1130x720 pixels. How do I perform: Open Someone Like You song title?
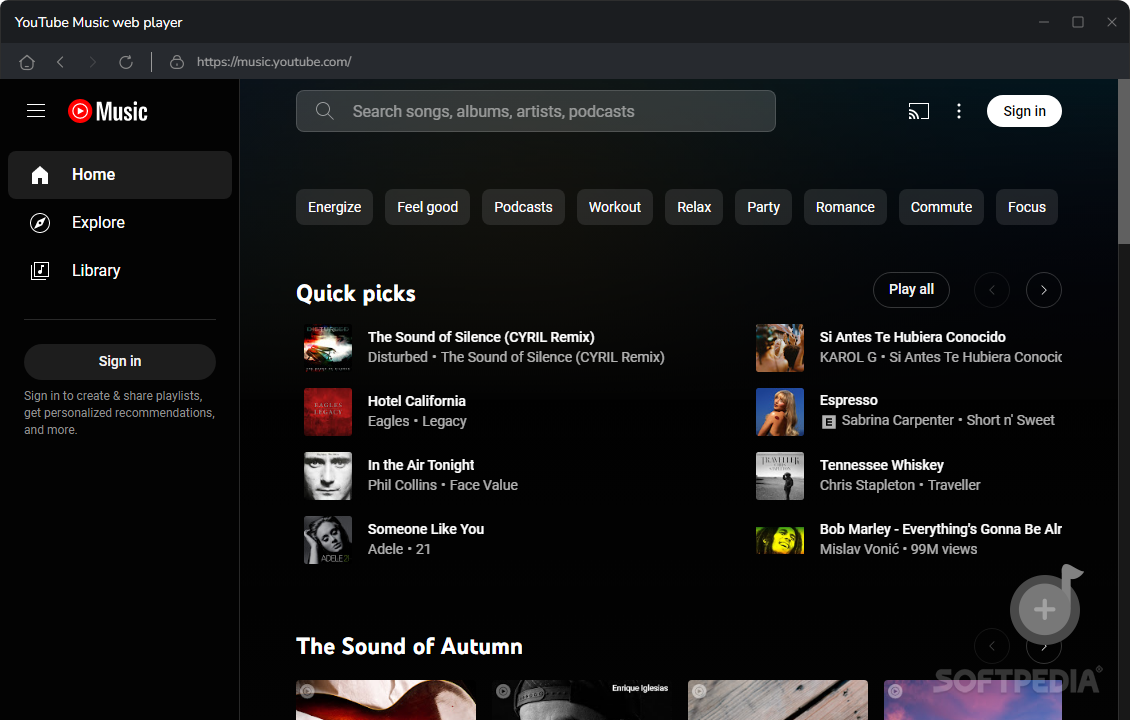coord(426,529)
